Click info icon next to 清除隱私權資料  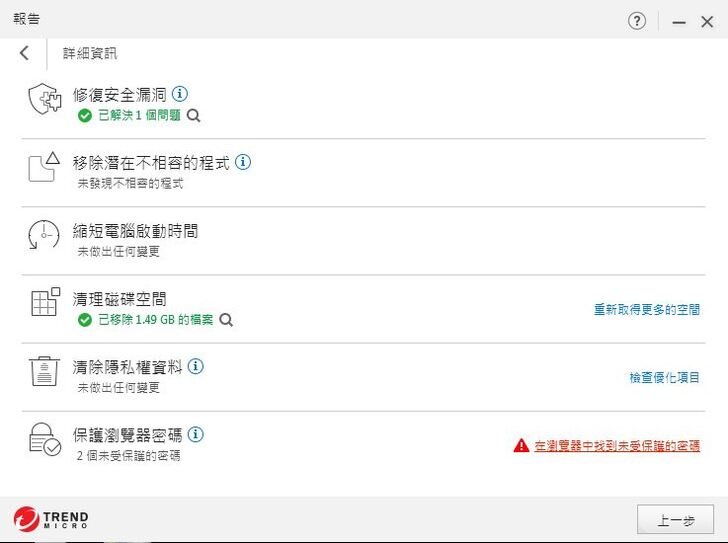[x=196, y=366]
